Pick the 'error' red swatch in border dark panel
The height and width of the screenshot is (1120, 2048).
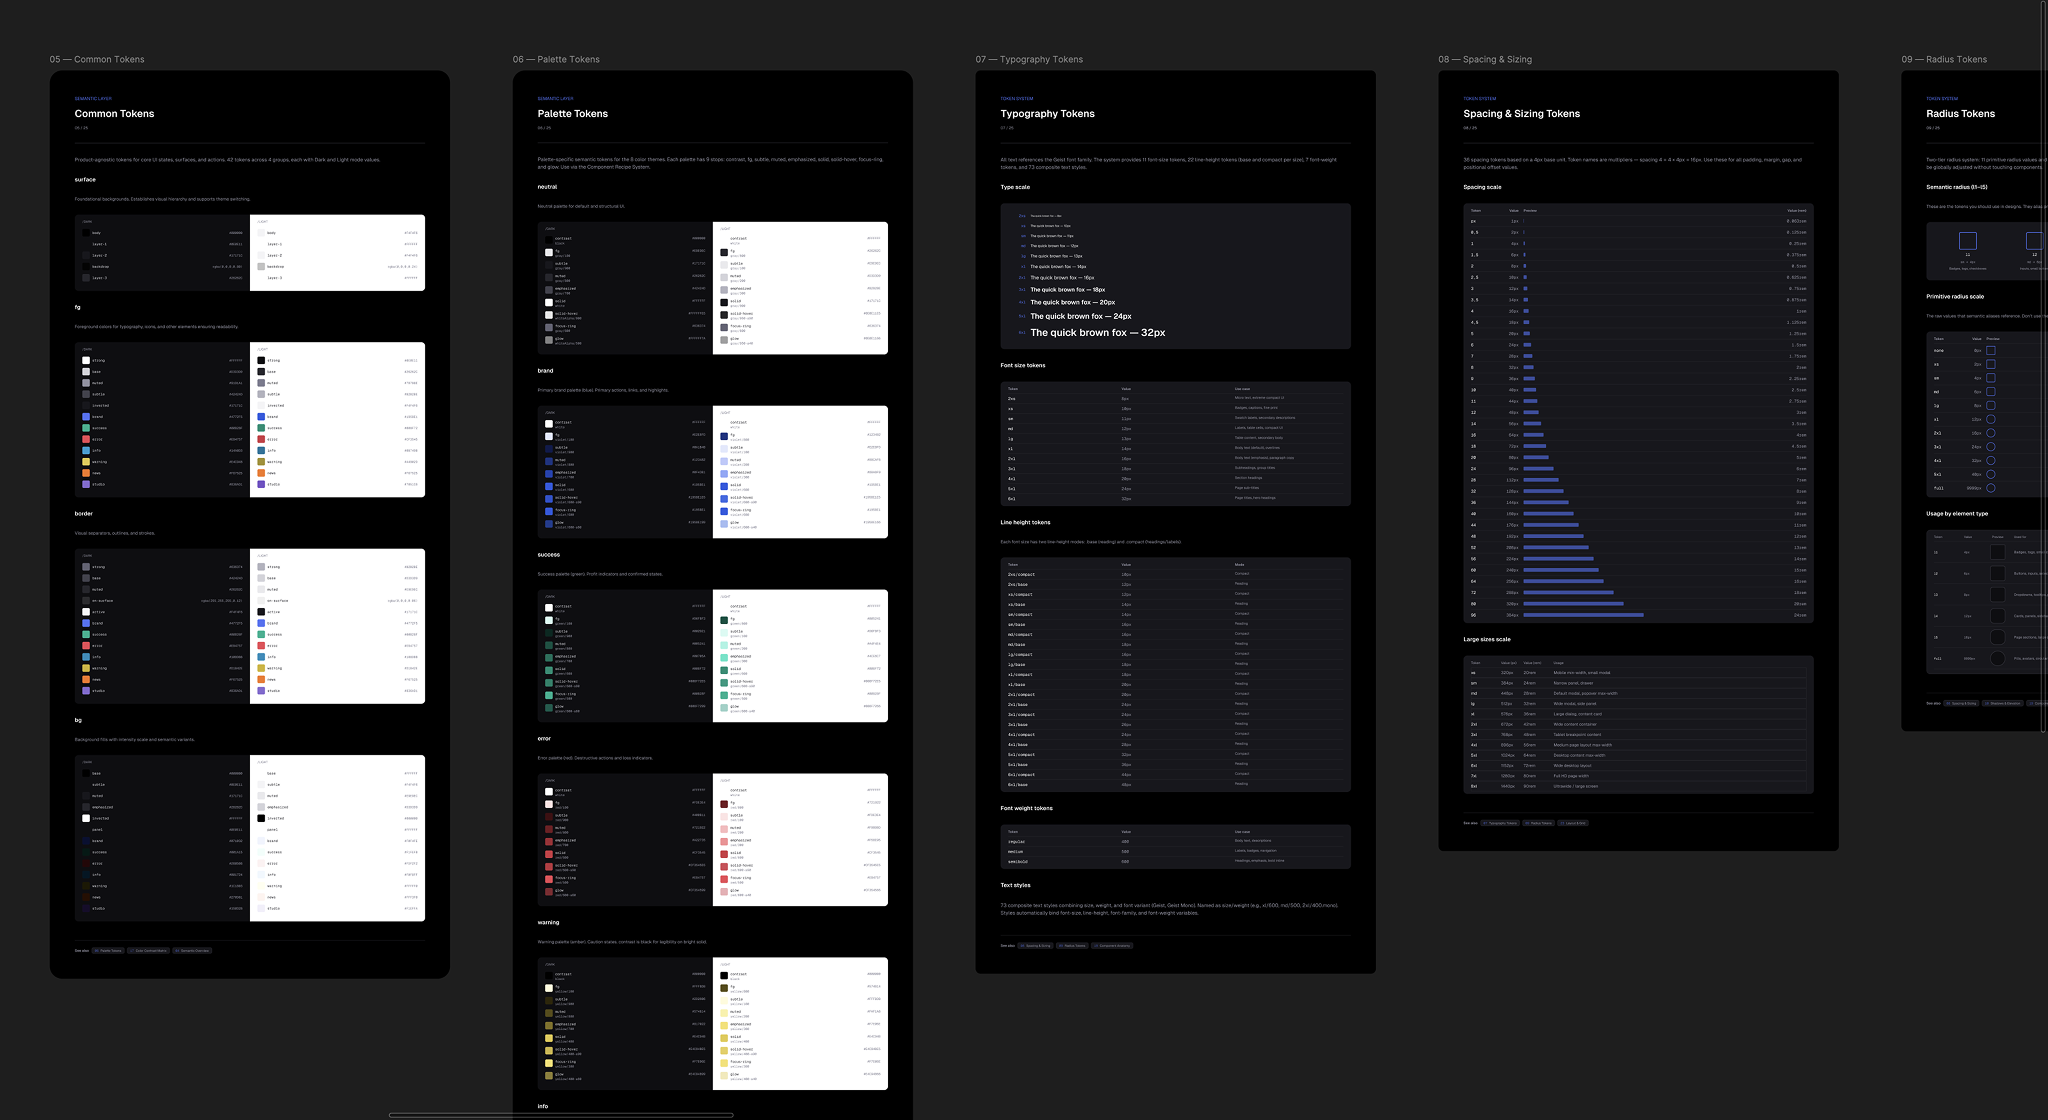(x=86, y=645)
